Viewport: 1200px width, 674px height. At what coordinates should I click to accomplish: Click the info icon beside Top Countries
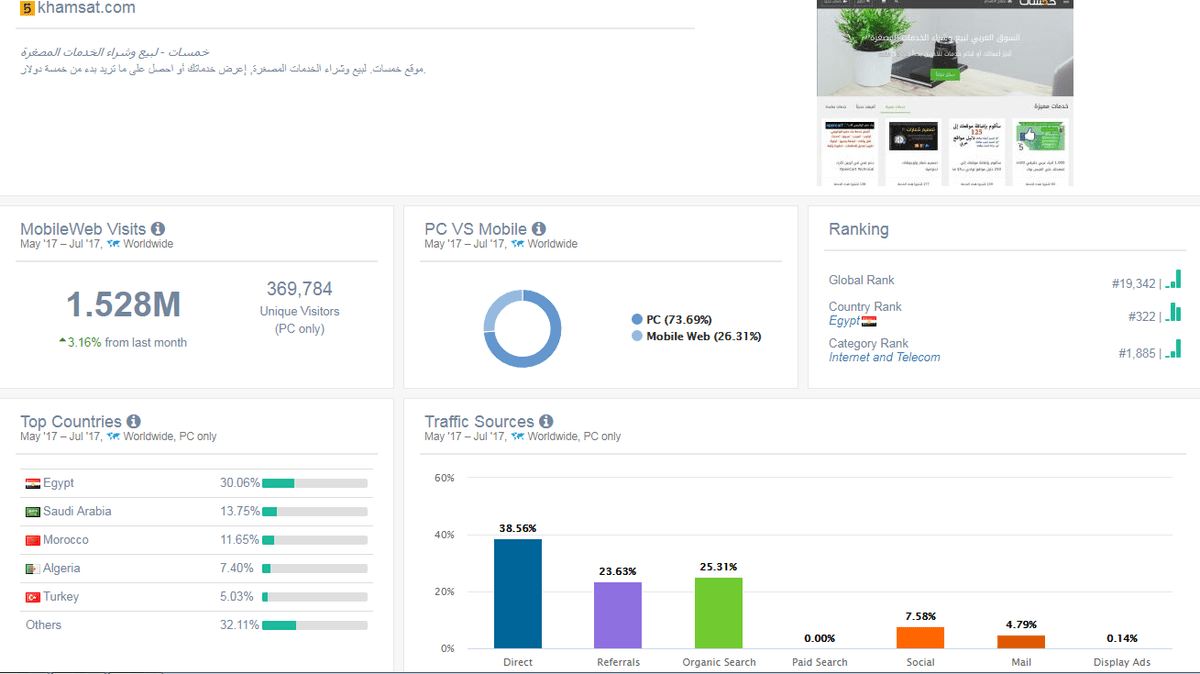pos(134,422)
